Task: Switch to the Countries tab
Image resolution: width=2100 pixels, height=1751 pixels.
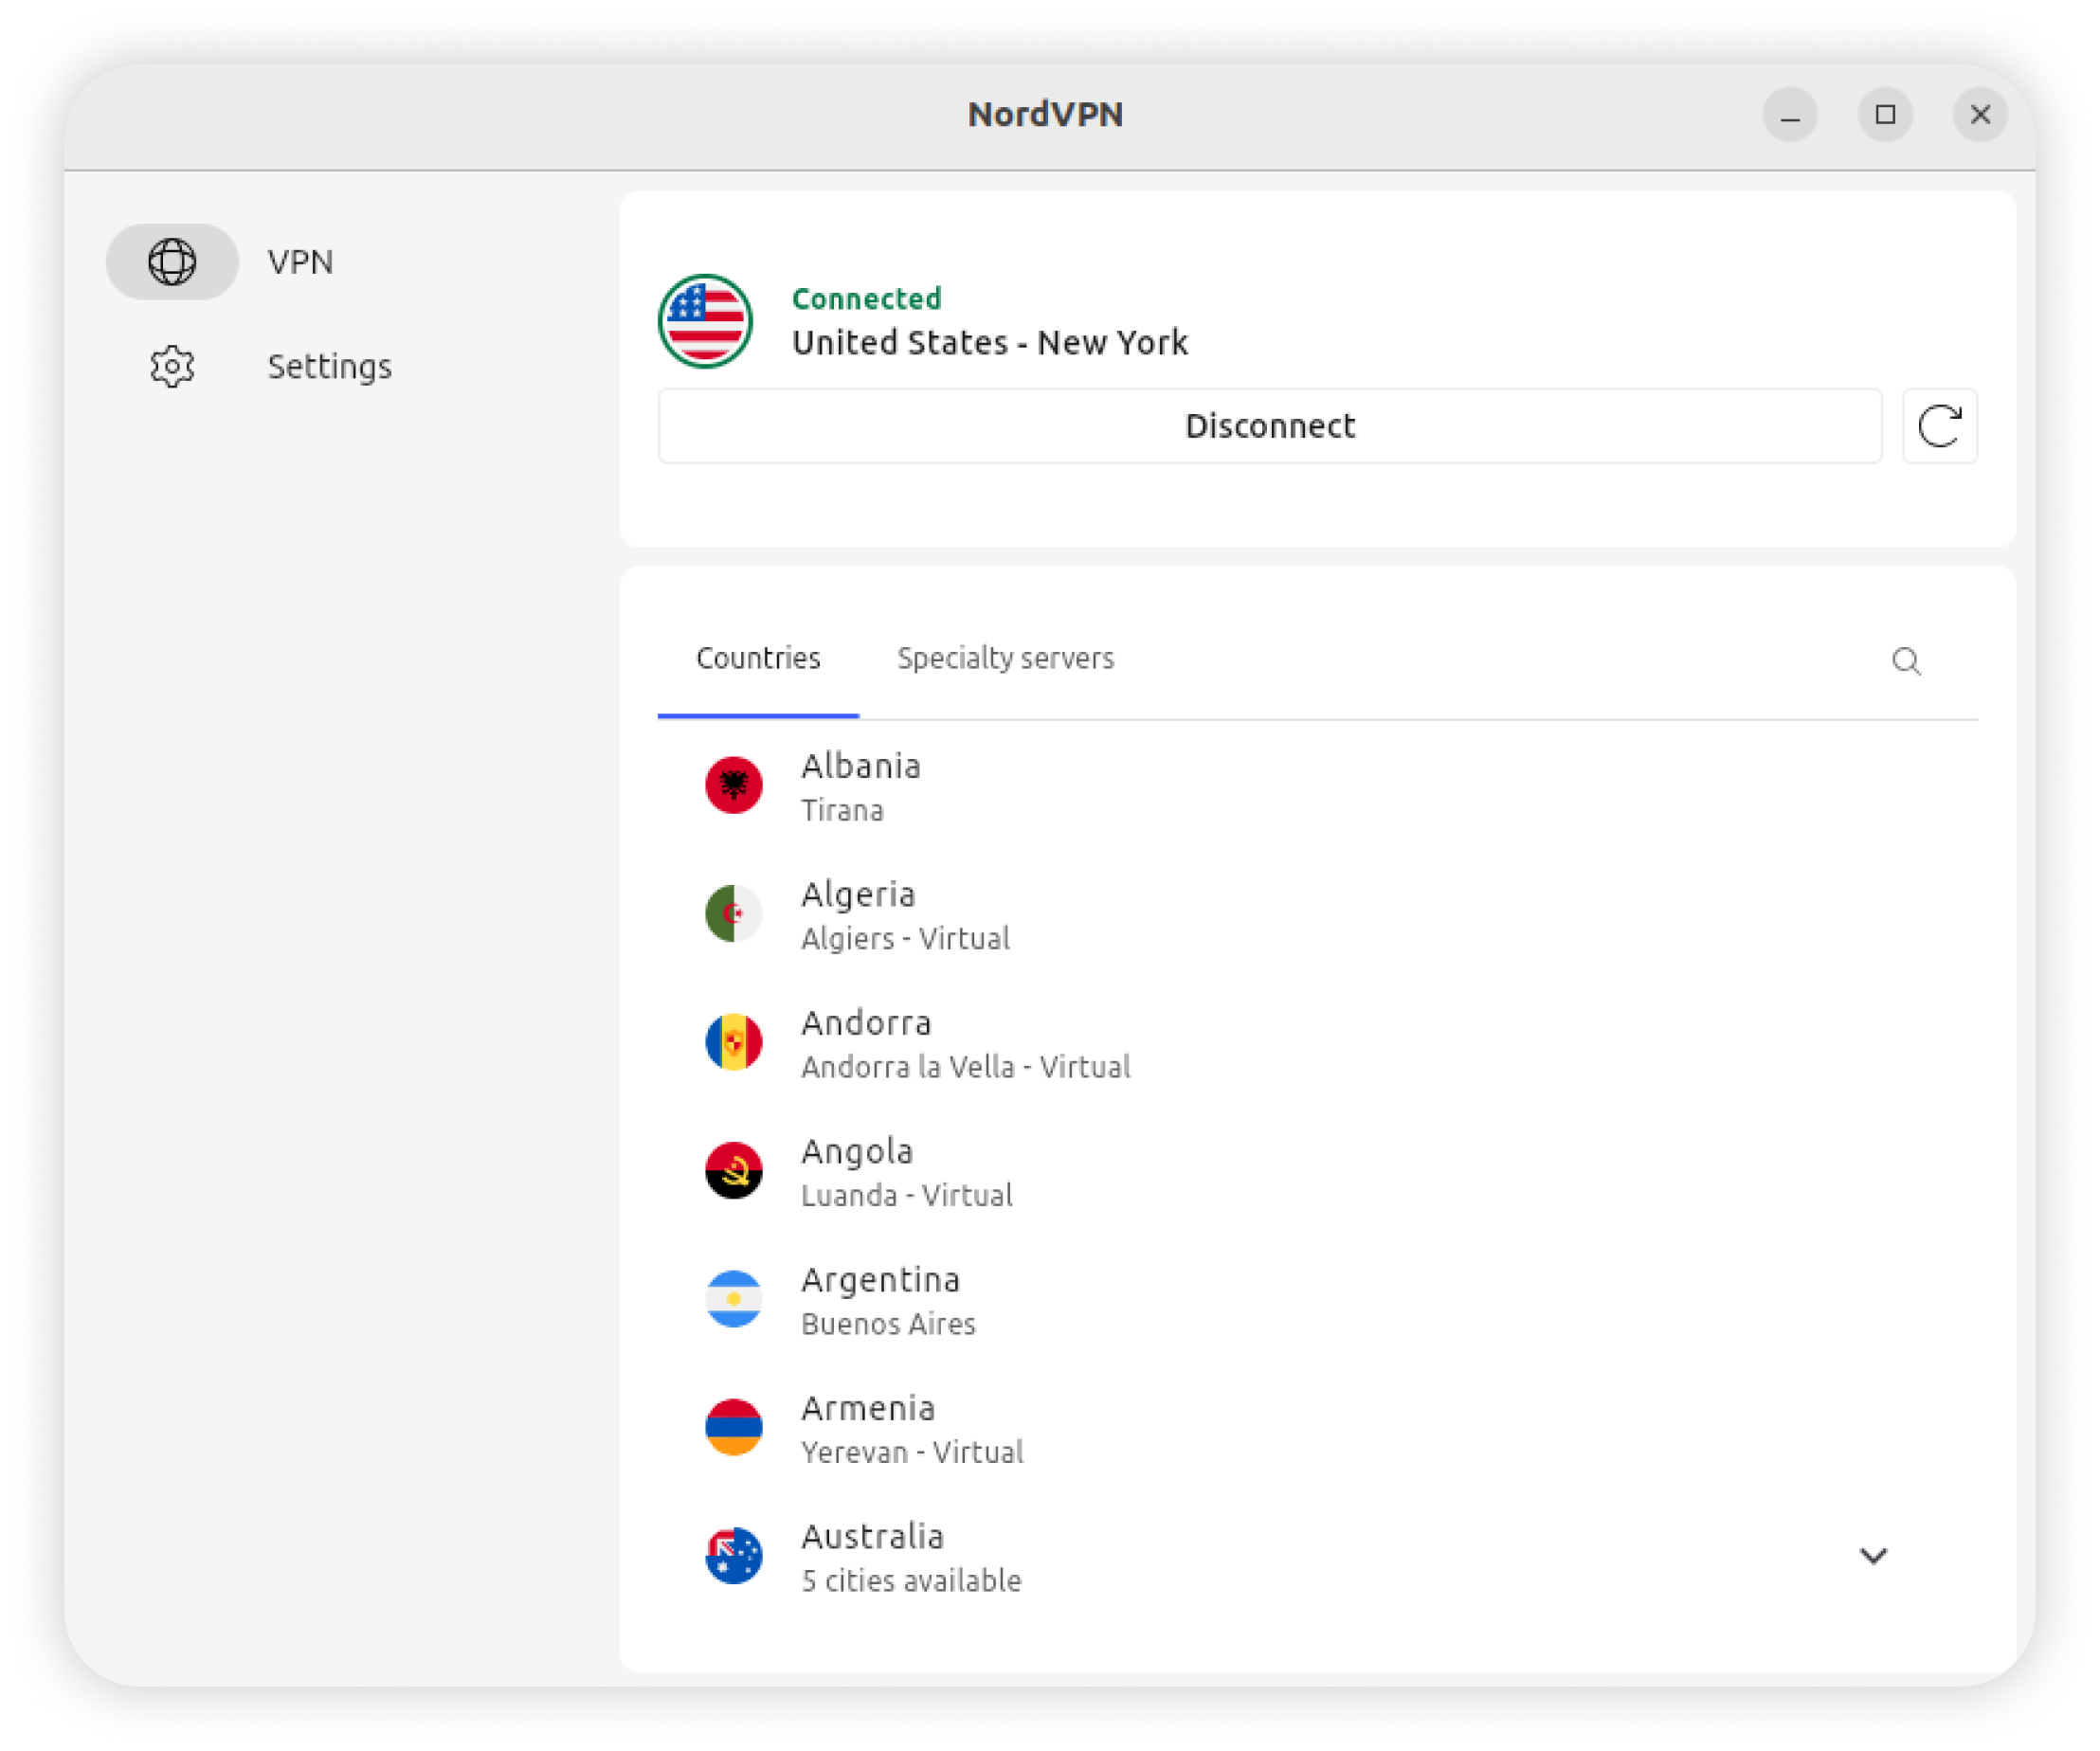Action: 758,658
